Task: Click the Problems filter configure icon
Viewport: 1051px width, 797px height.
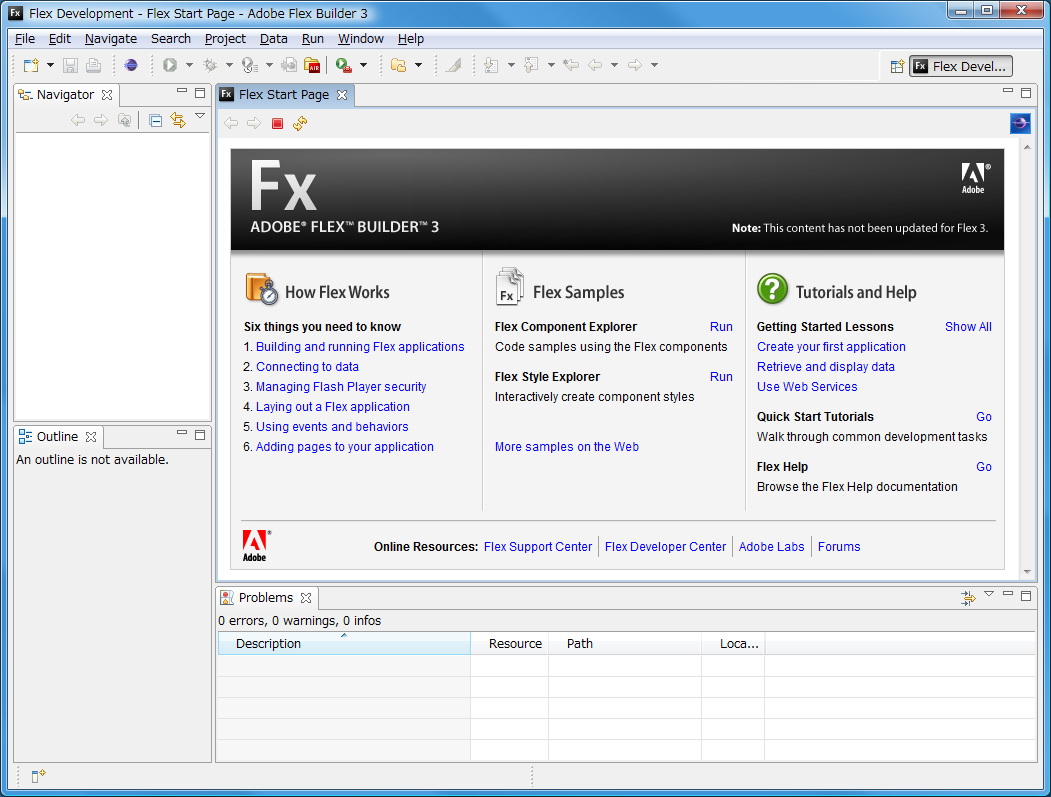Action: 968,598
